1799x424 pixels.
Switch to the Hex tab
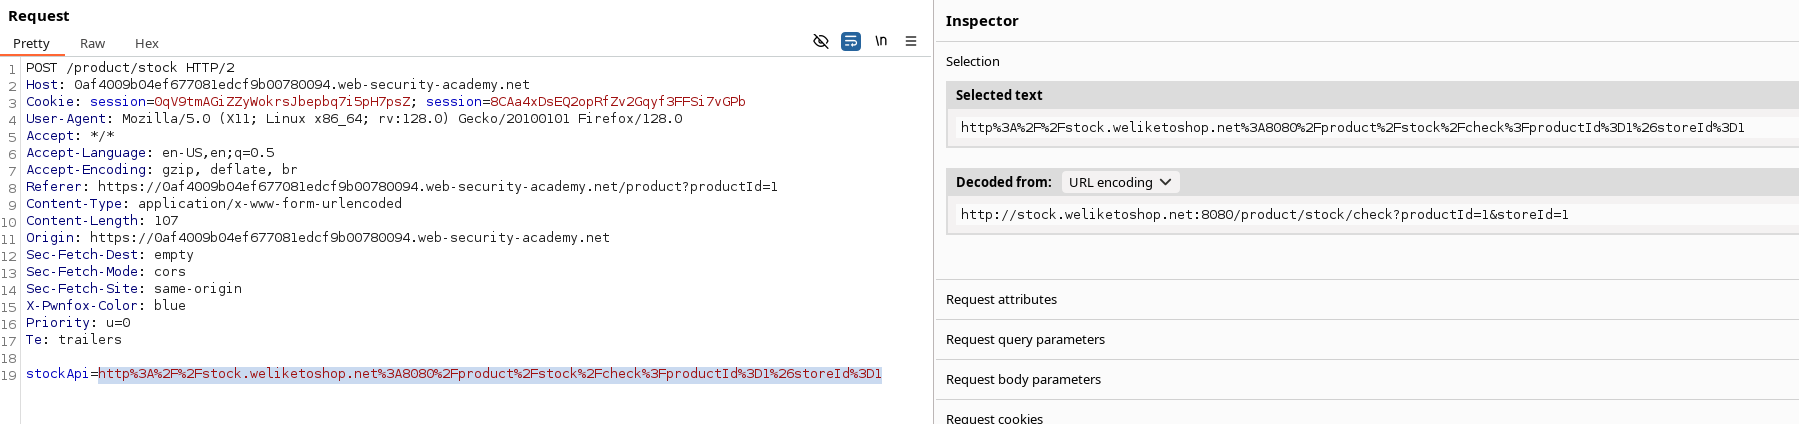147,43
